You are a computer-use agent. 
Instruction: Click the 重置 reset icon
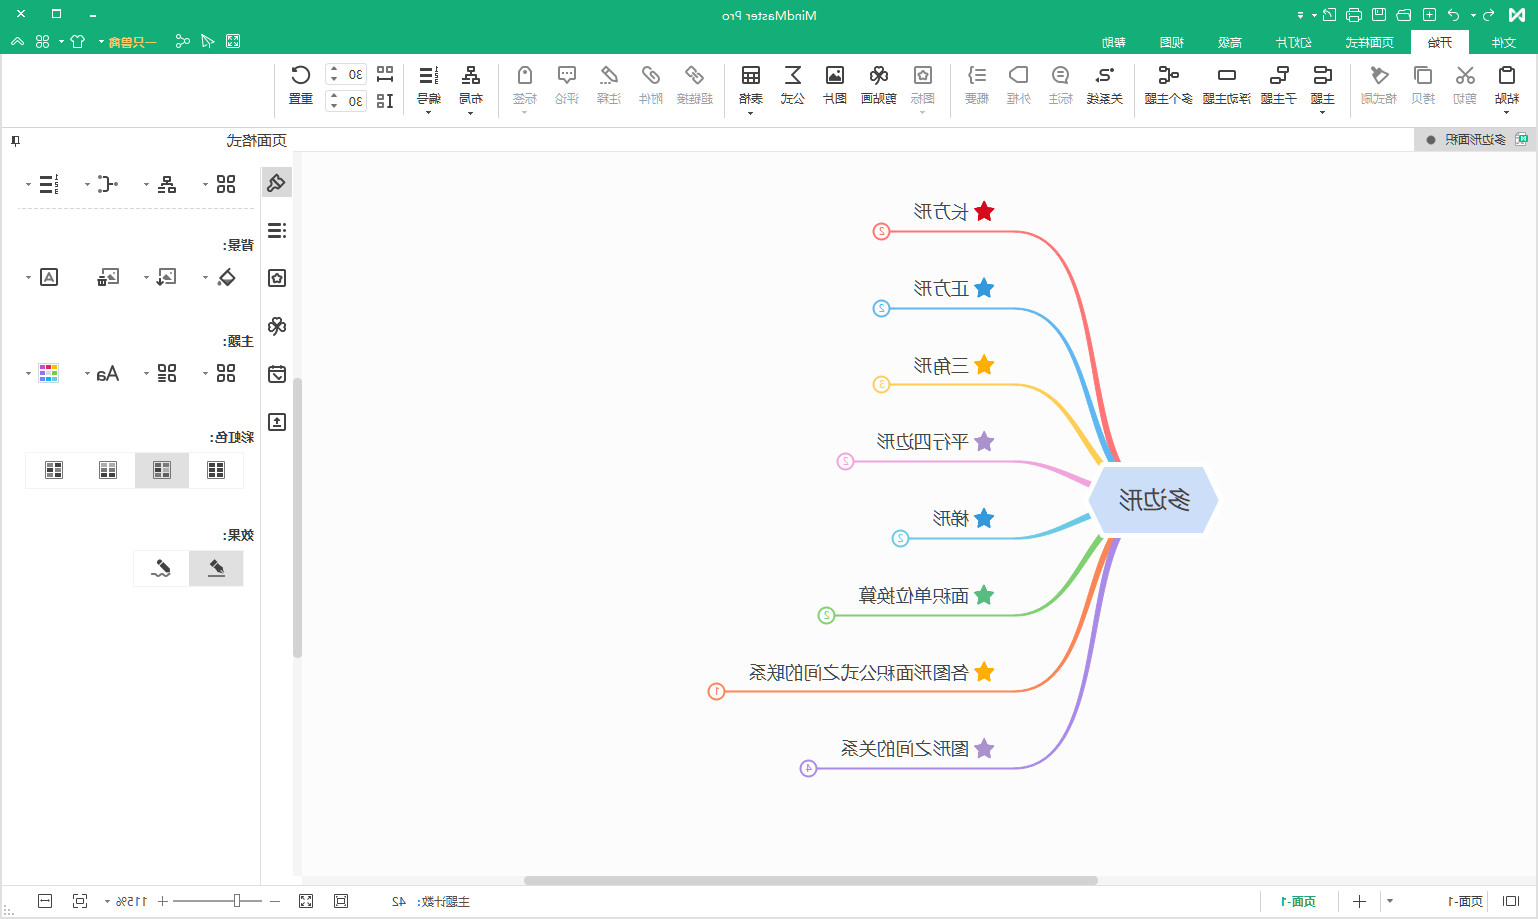(x=301, y=76)
